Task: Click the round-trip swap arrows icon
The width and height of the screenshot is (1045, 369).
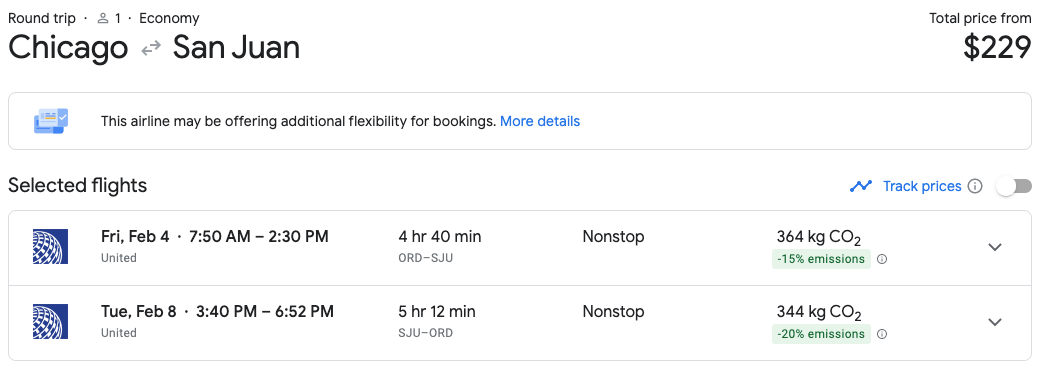Action: (151, 48)
